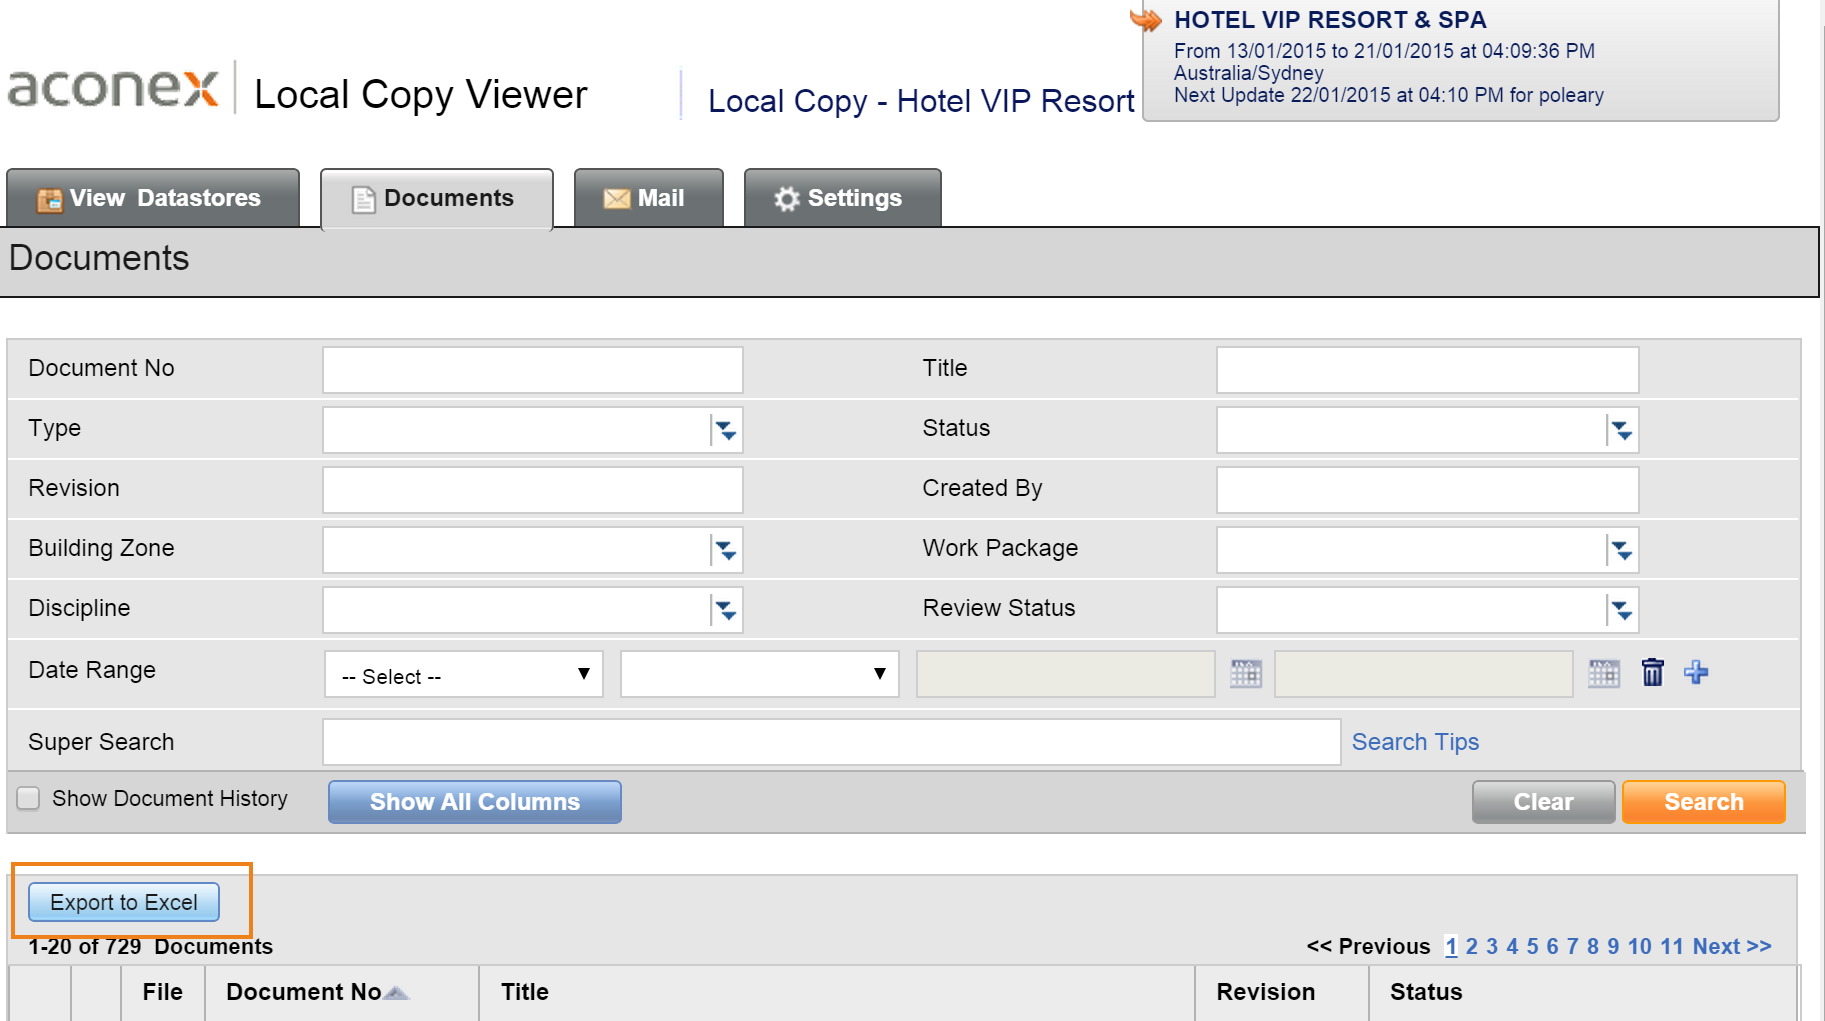Screen dimensions: 1825x1021
Task: Click the File column header
Action: [162, 992]
